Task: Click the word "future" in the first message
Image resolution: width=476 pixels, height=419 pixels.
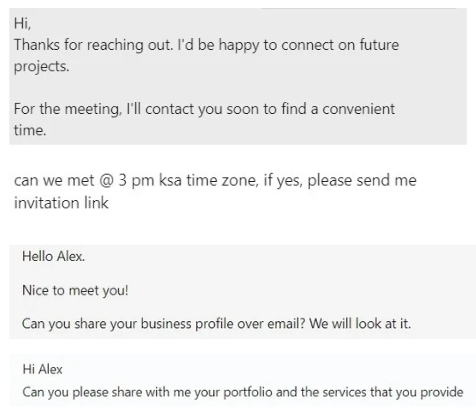Action: pyautogui.click(x=379, y=45)
